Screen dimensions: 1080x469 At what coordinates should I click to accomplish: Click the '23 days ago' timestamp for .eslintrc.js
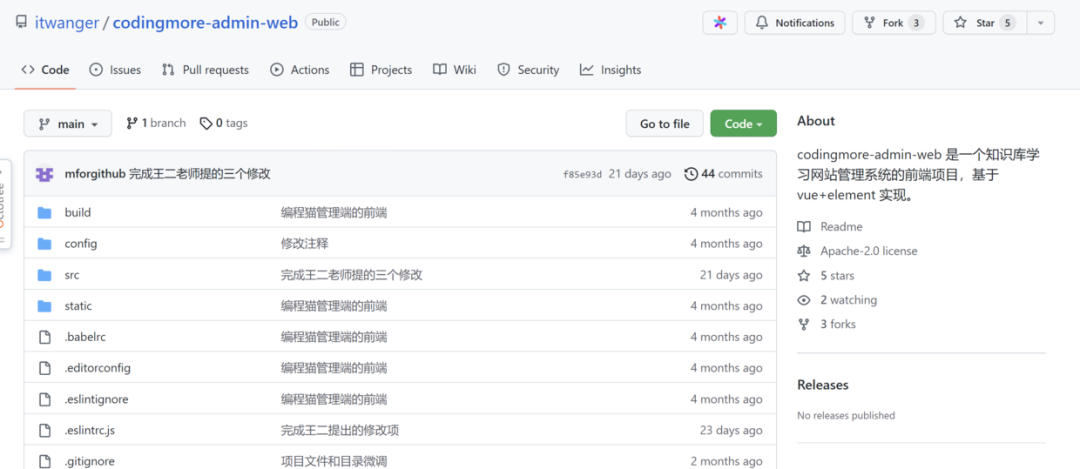point(731,430)
